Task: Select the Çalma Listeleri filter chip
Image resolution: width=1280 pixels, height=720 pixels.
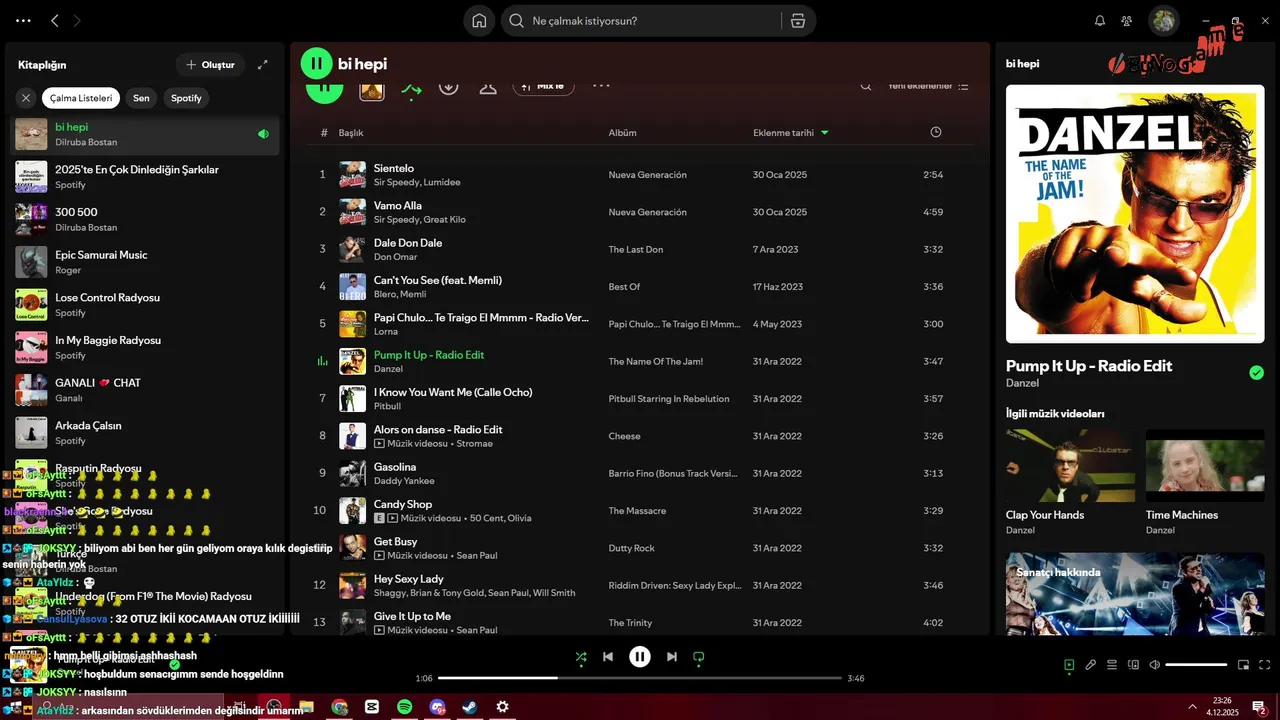Action: point(81,98)
